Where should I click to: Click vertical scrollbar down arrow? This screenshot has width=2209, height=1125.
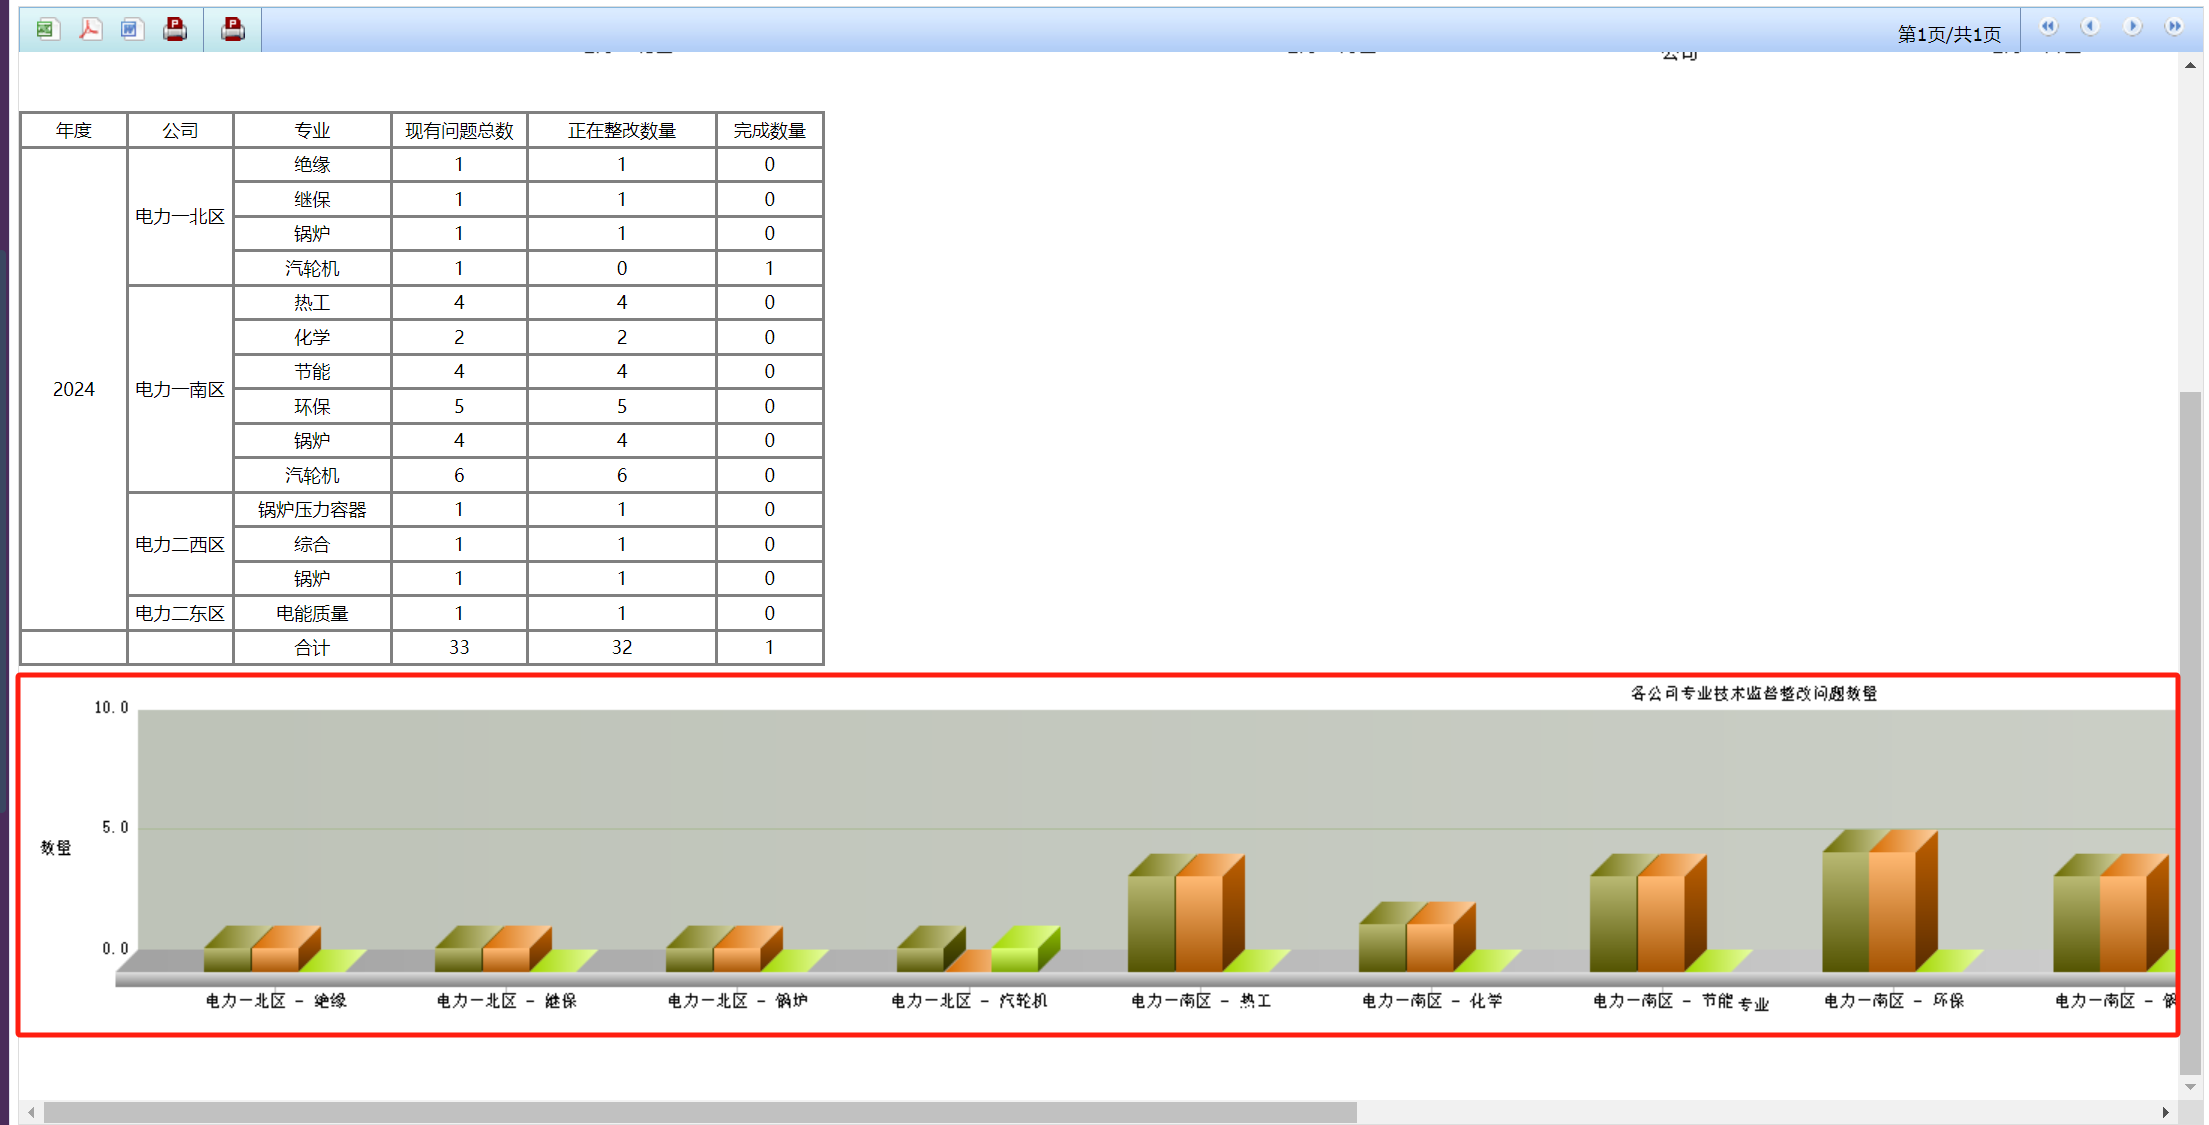tap(2190, 1086)
